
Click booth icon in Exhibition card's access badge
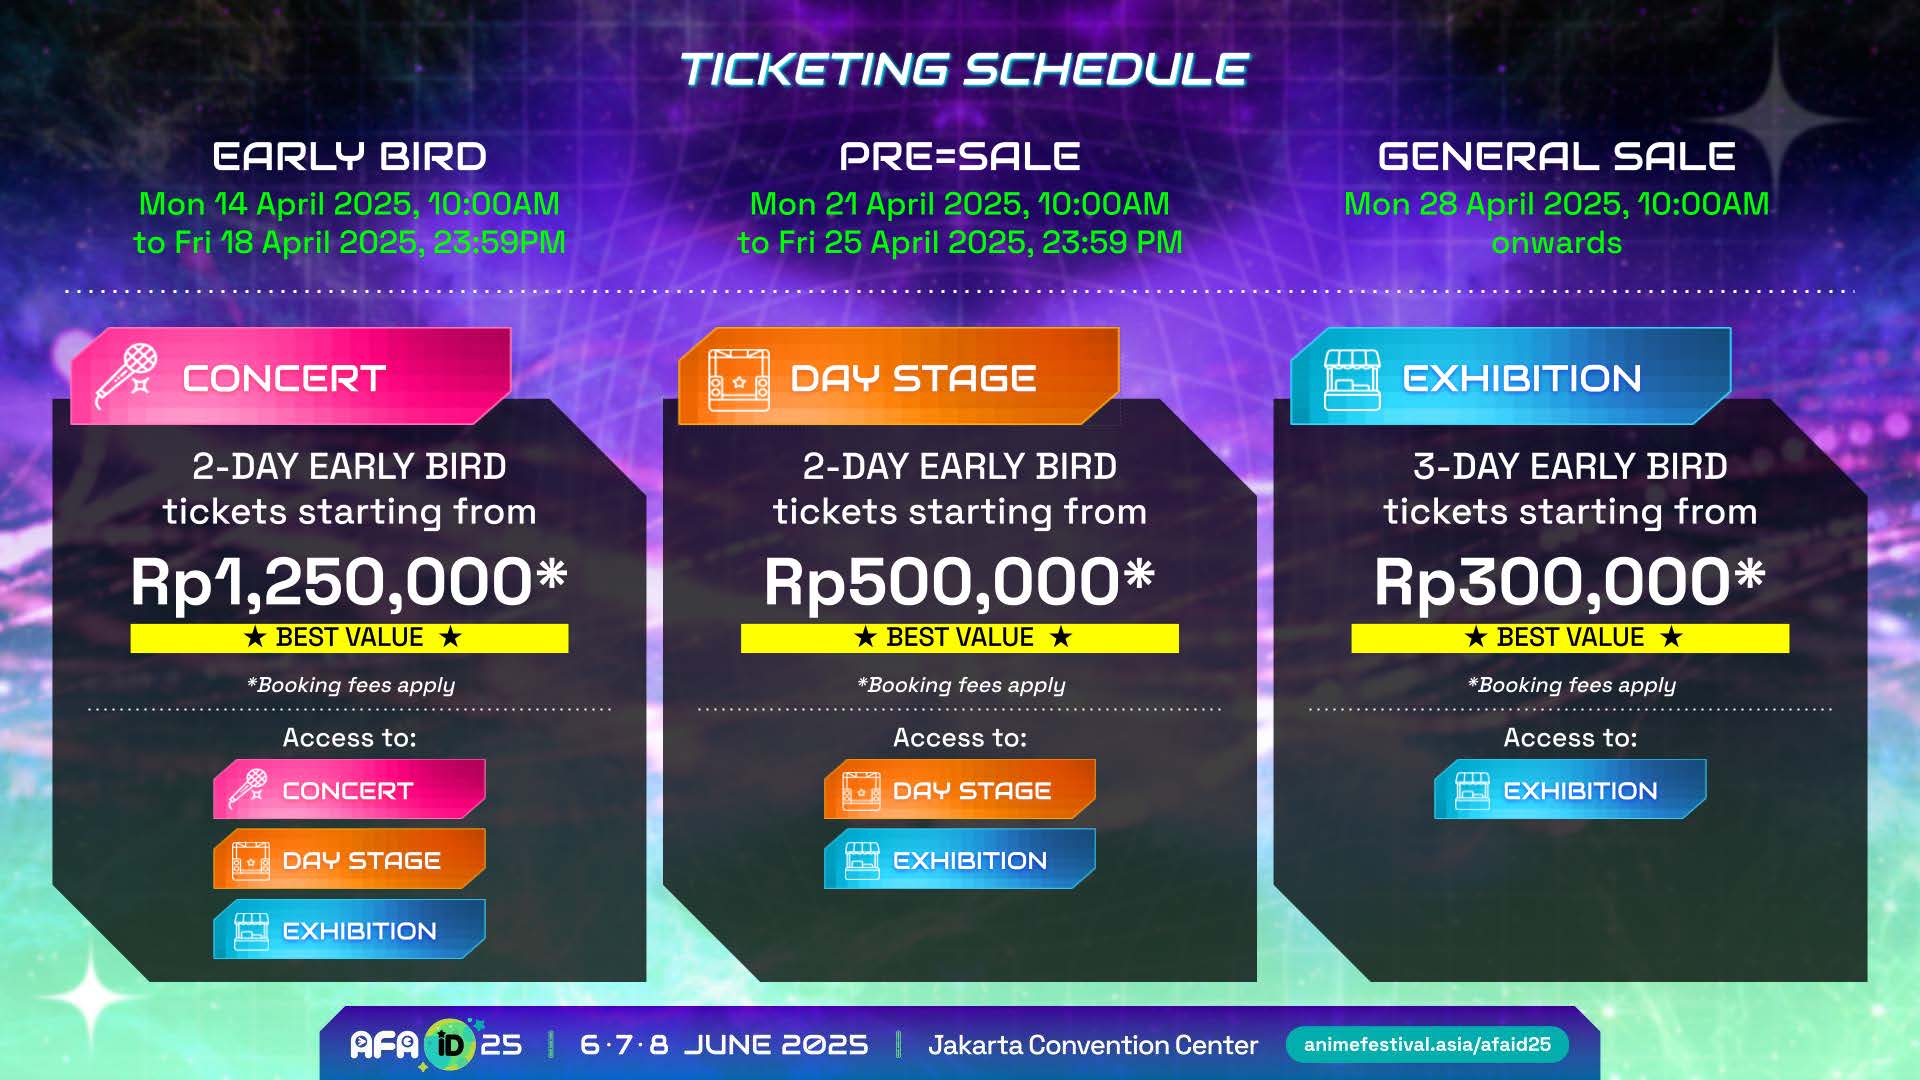[1471, 790]
